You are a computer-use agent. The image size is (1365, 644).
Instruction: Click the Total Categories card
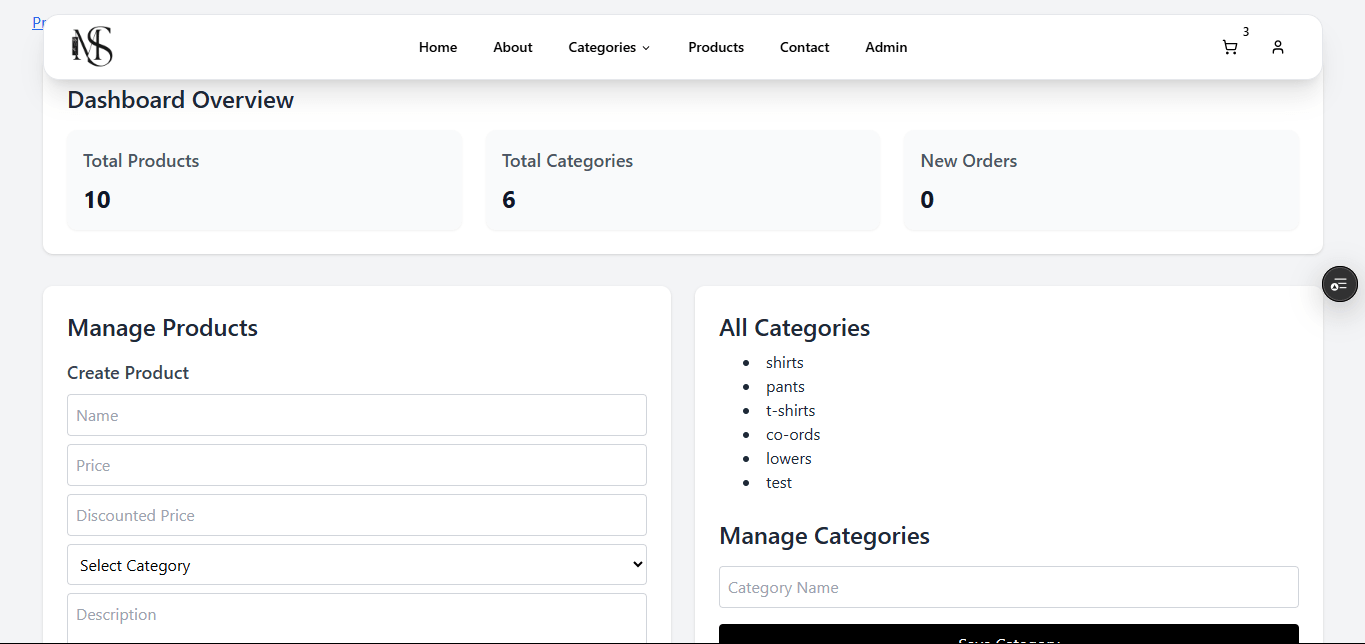coord(683,180)
